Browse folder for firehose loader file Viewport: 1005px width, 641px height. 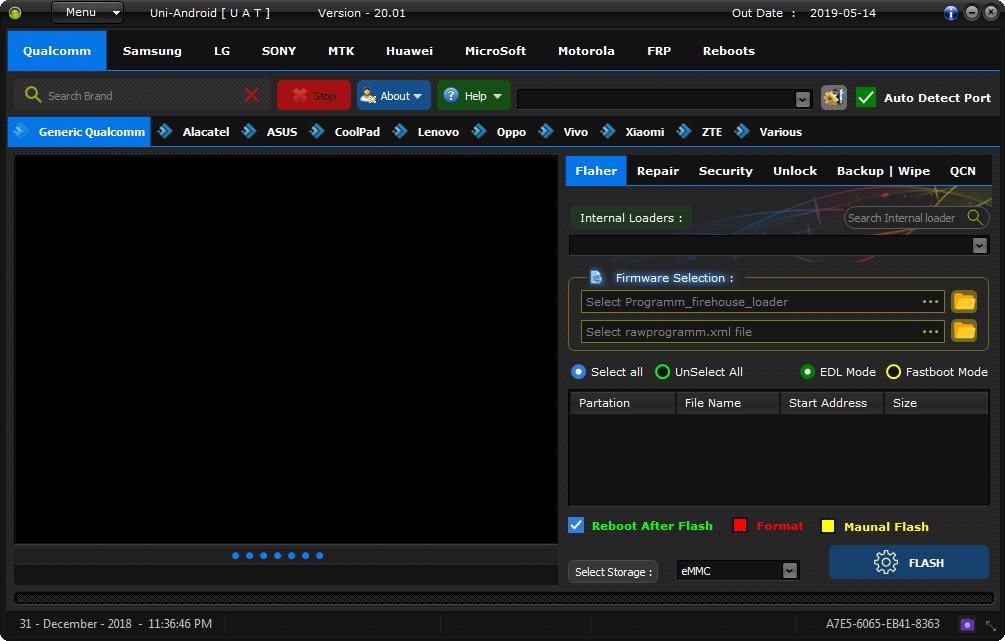pyautogui.click(x=964, y=301)
